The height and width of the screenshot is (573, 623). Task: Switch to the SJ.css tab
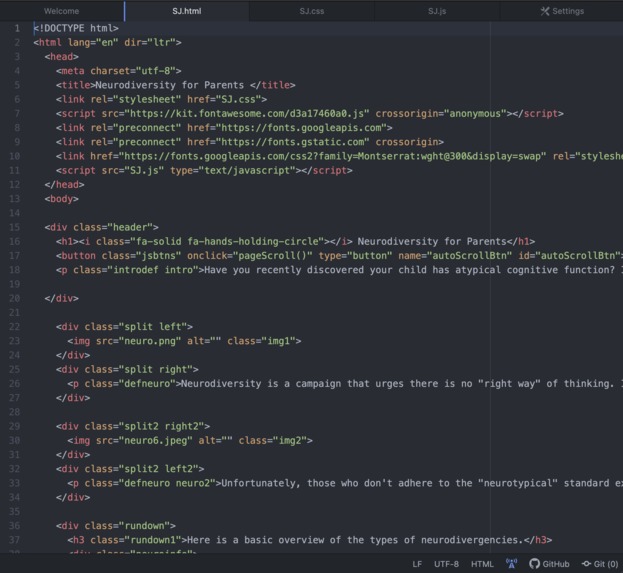[312, 11]
